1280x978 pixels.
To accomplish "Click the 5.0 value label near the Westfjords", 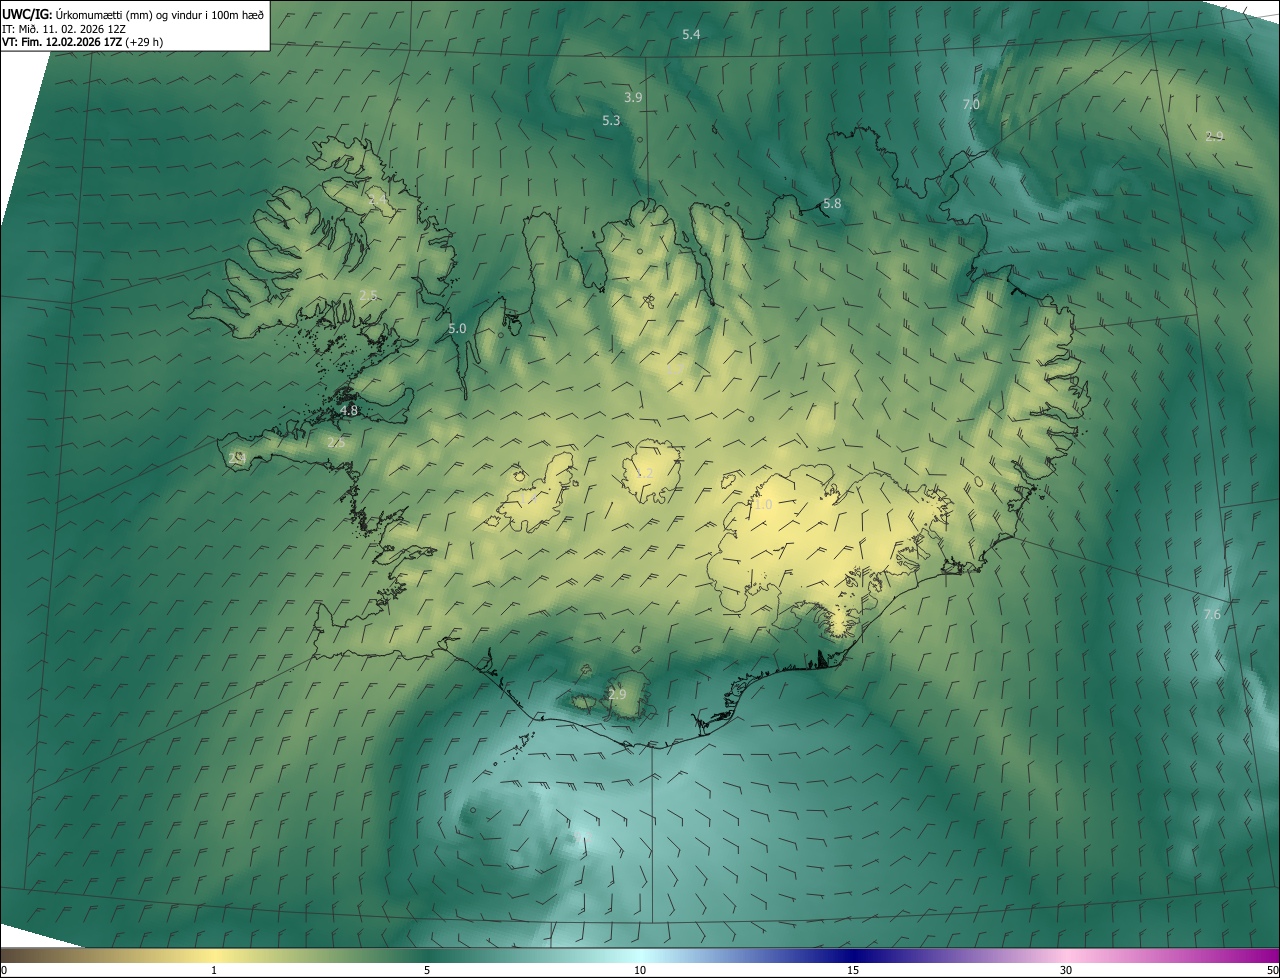I will pyautogui.click(x=457, y=328).
